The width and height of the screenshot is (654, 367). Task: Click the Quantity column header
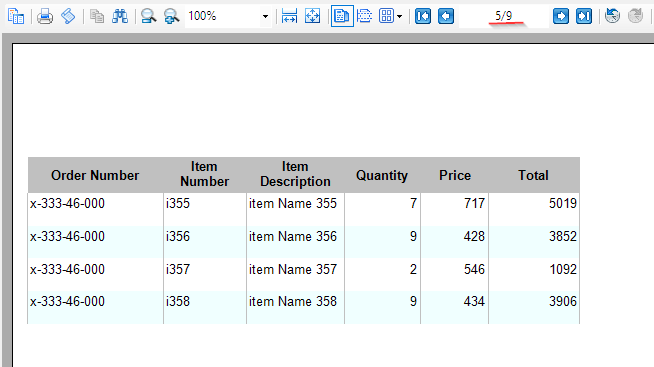tap(382, 175)
